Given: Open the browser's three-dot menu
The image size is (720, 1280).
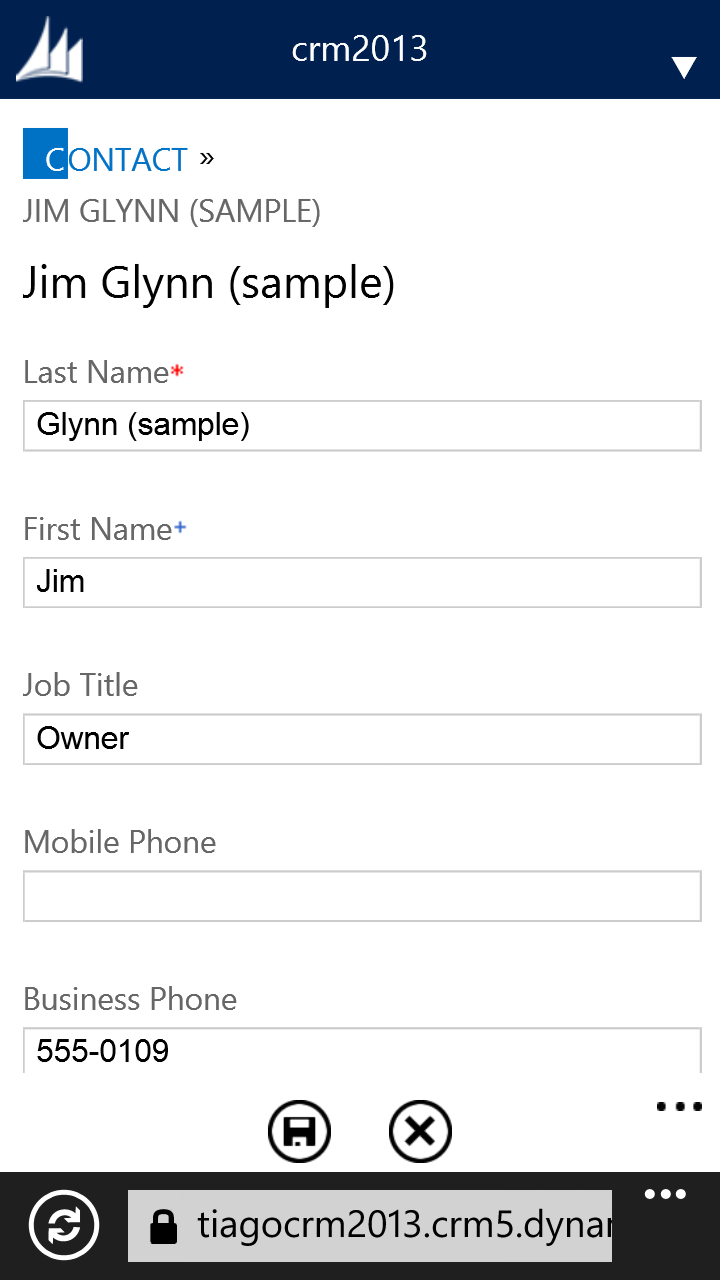Looking at the screenshot, I should [x=665, y=1195].
